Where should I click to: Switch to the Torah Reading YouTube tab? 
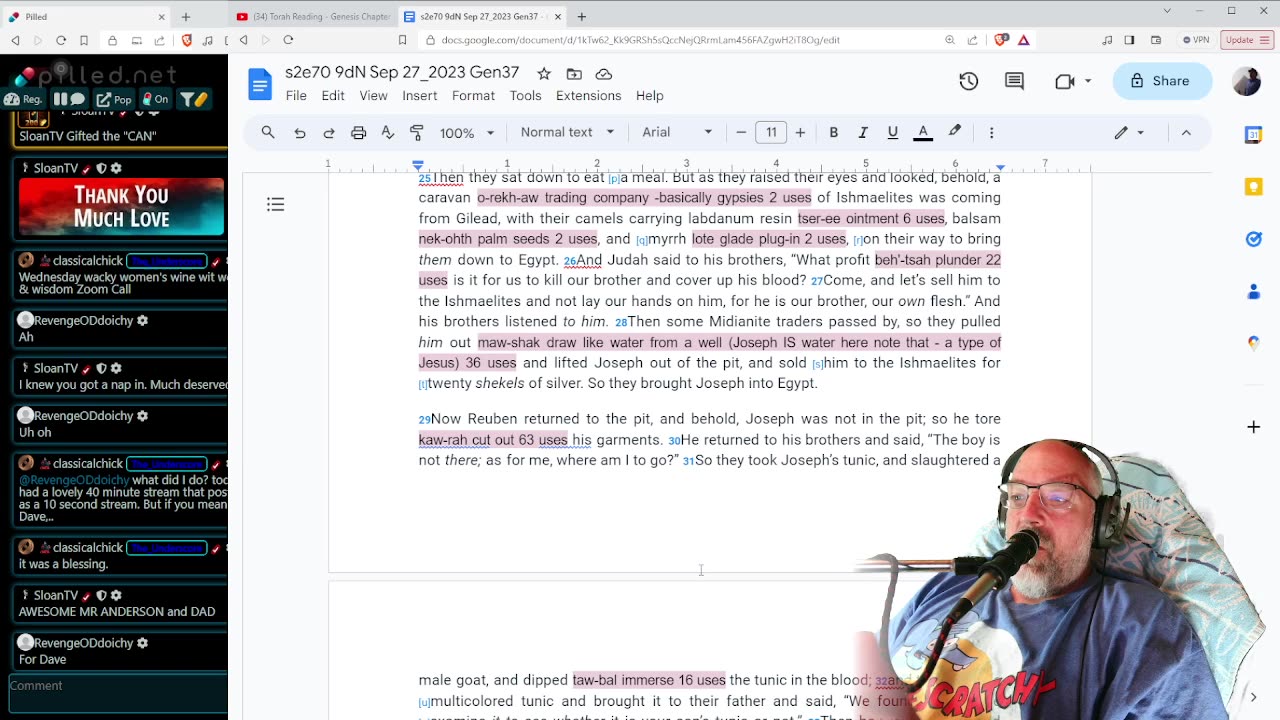(x=313, y=16)
